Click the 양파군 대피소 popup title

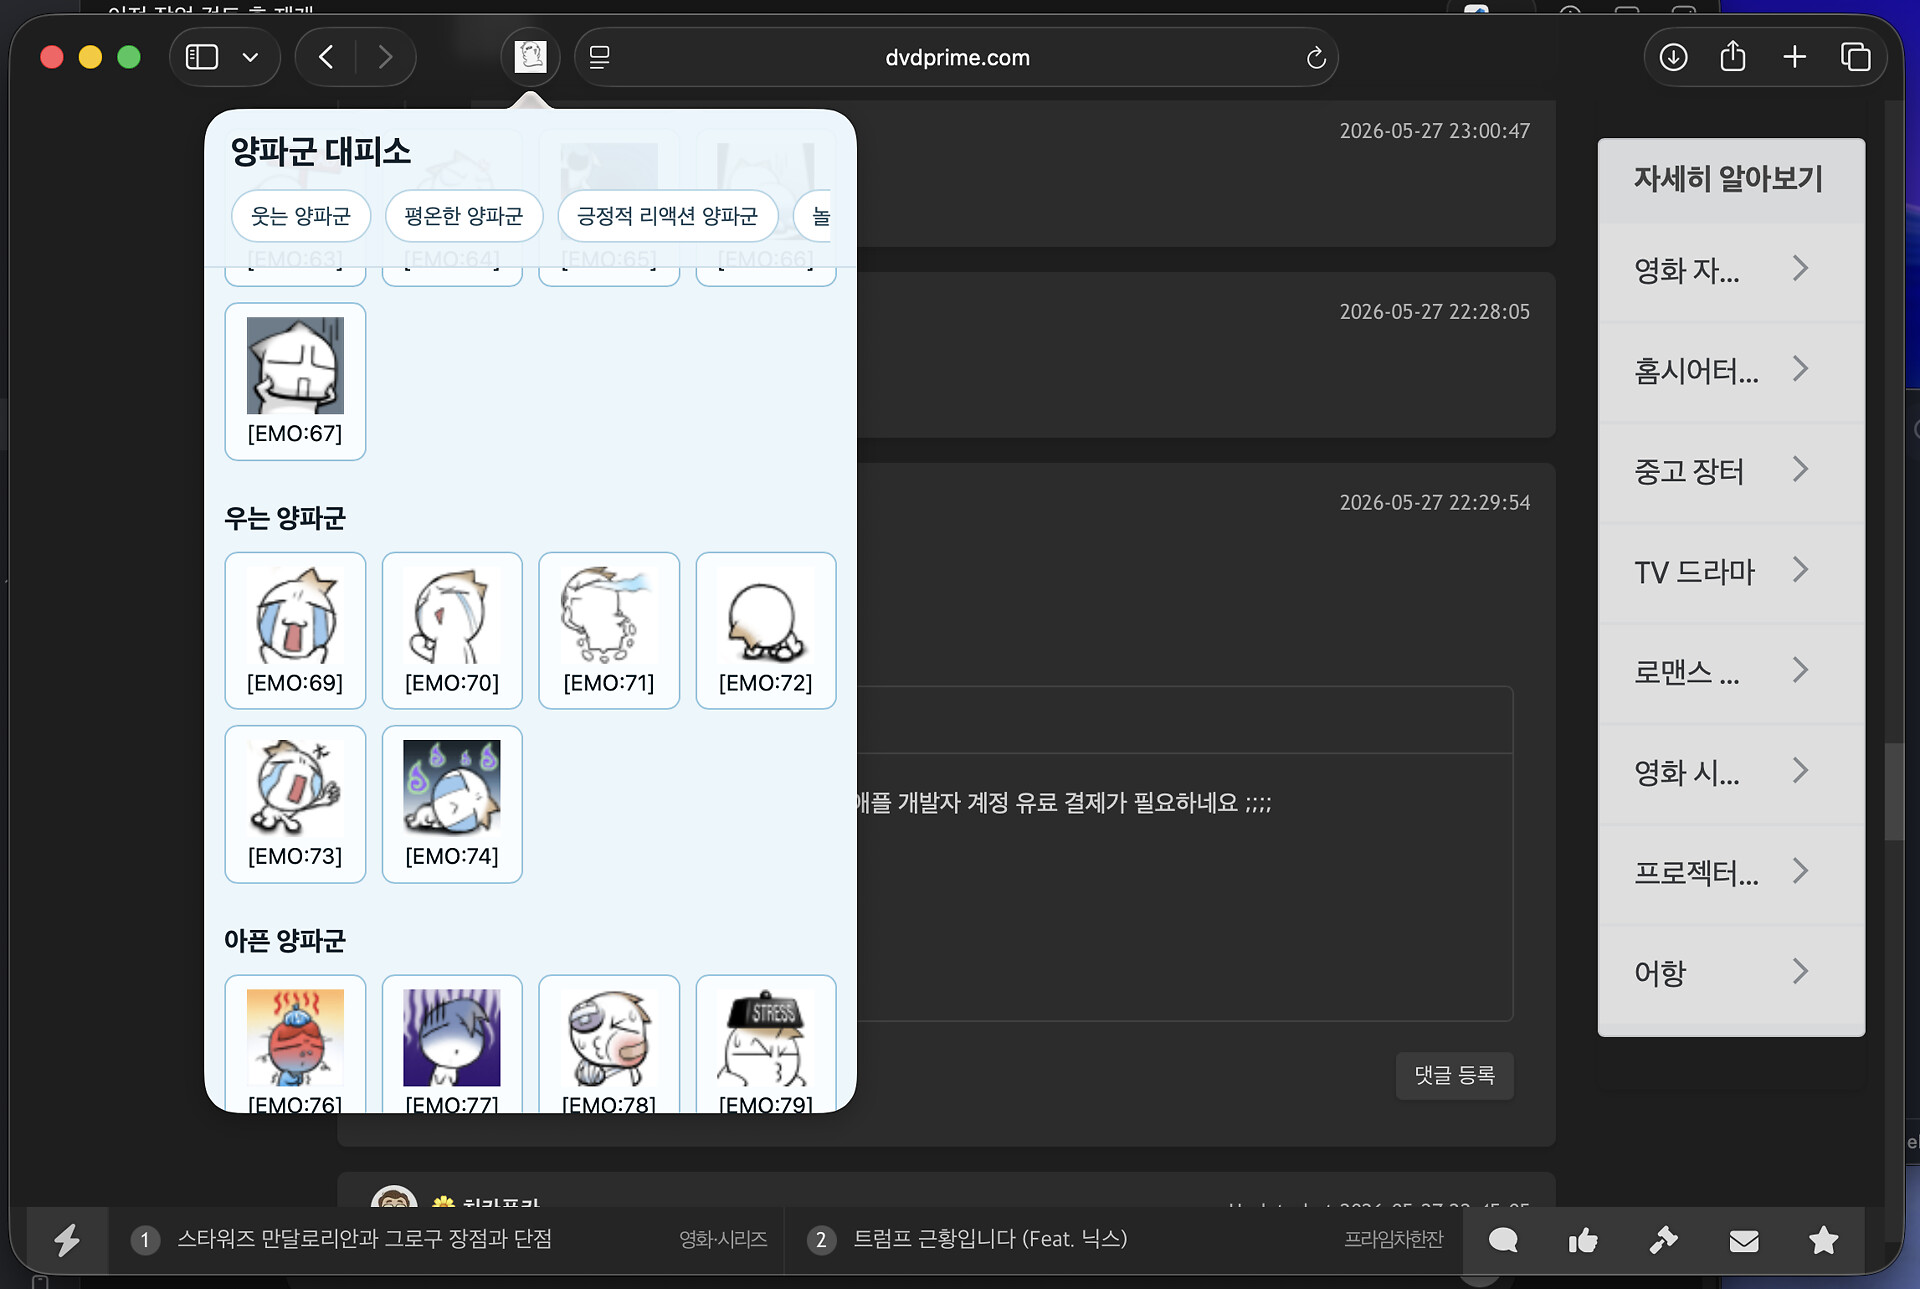(321, 152)
